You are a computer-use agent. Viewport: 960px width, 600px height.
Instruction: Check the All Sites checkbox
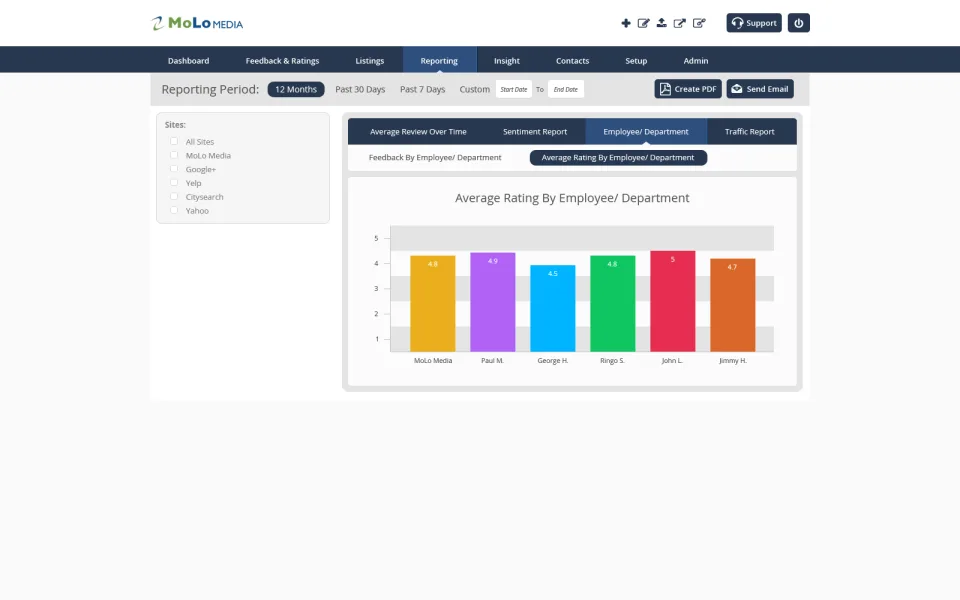(174, 141)
